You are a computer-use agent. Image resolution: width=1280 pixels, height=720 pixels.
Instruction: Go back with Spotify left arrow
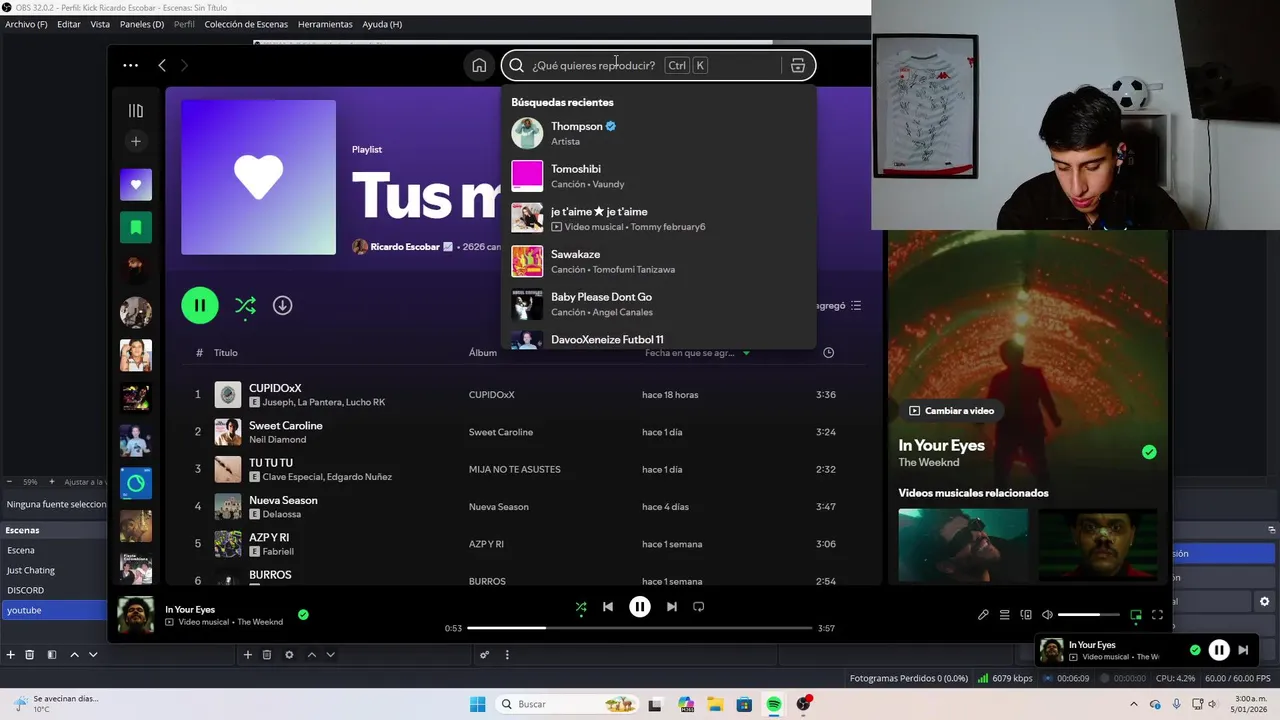[162, 65]
